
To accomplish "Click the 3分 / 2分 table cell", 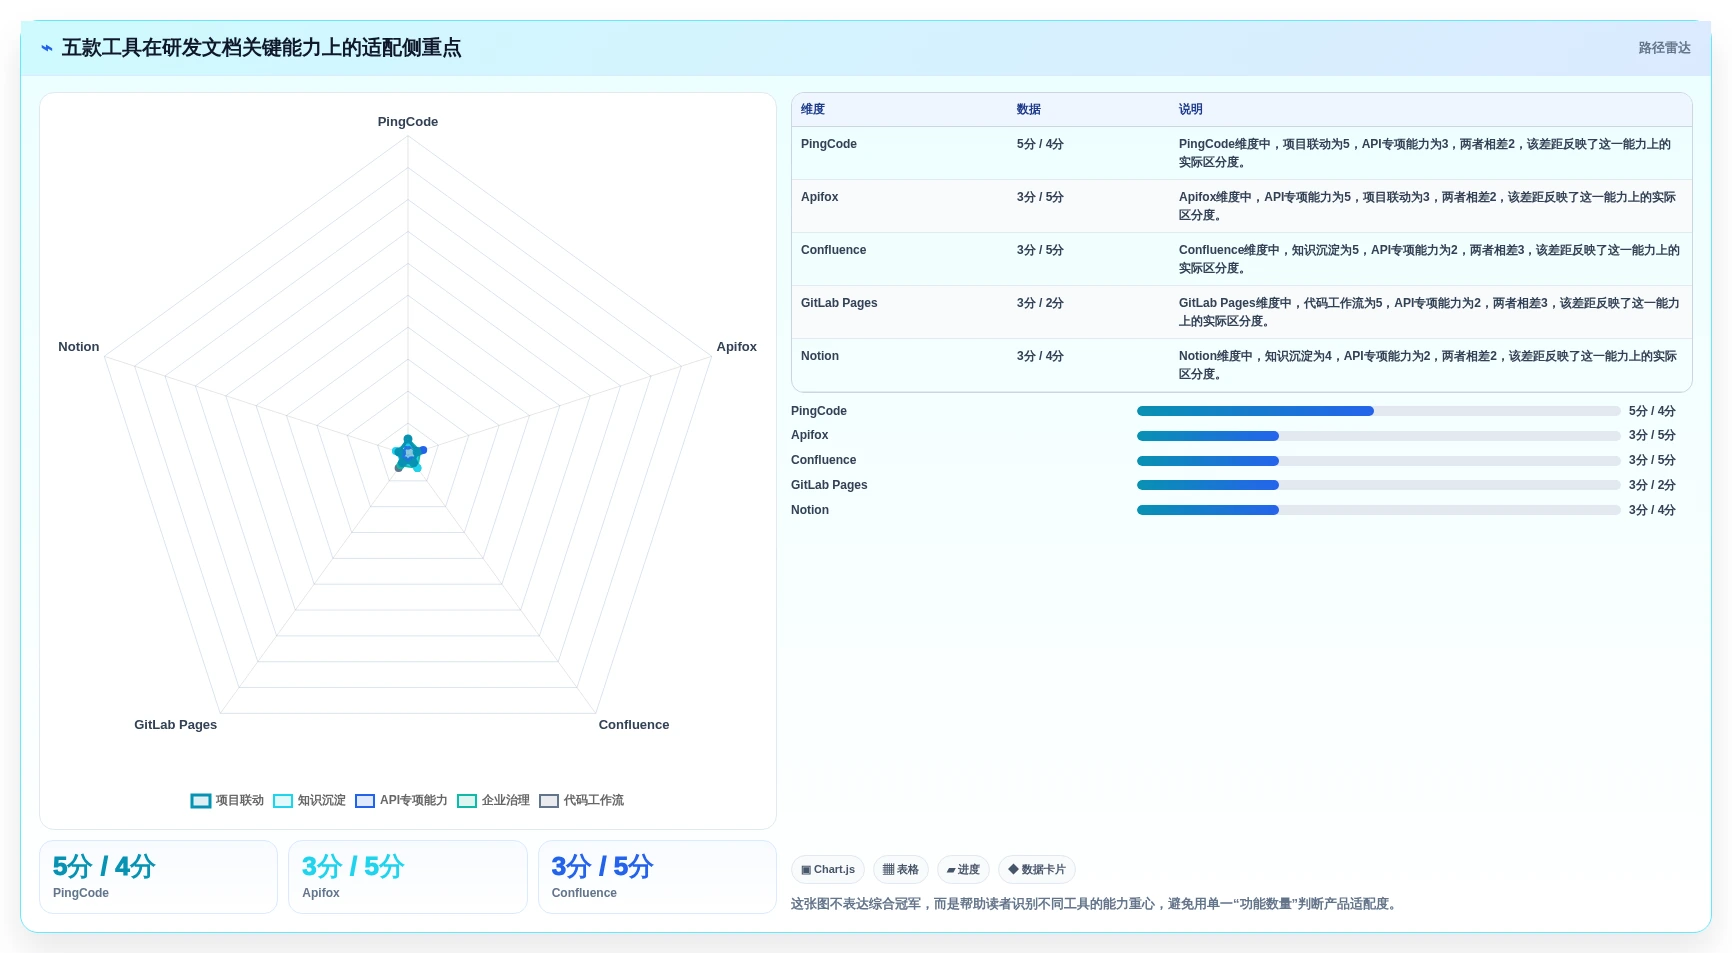I will [1040, 303].
